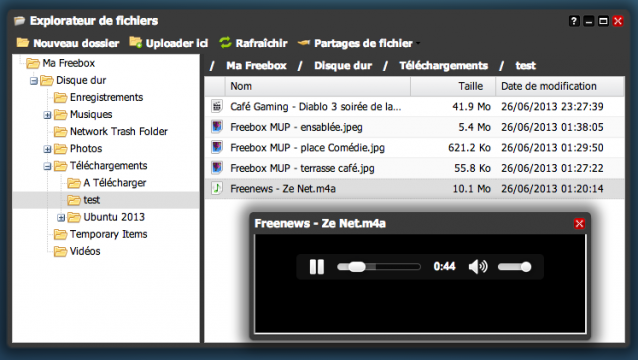Go to Téléchargements in breadcrumb path

443,65
